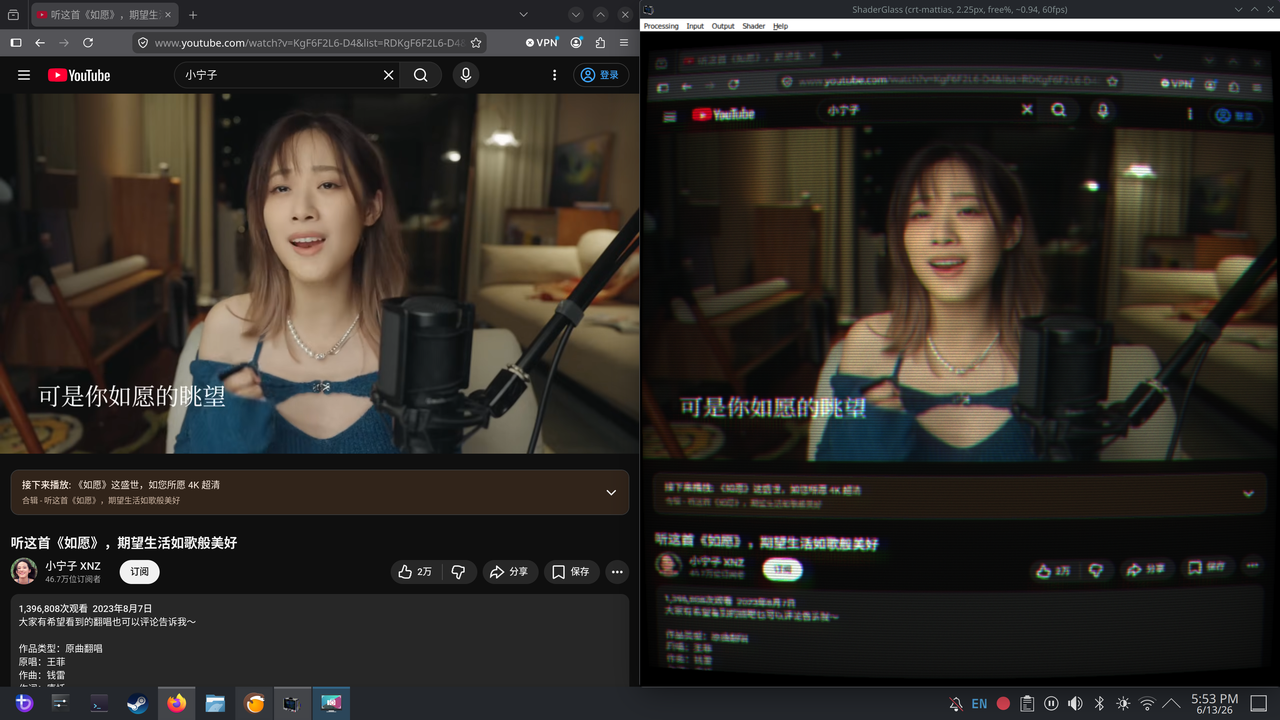The width and height of the screenshot is (1280, 720).
Task: Open the 小宁子 XNZ channel name link in Firefox
Action: 73,566
